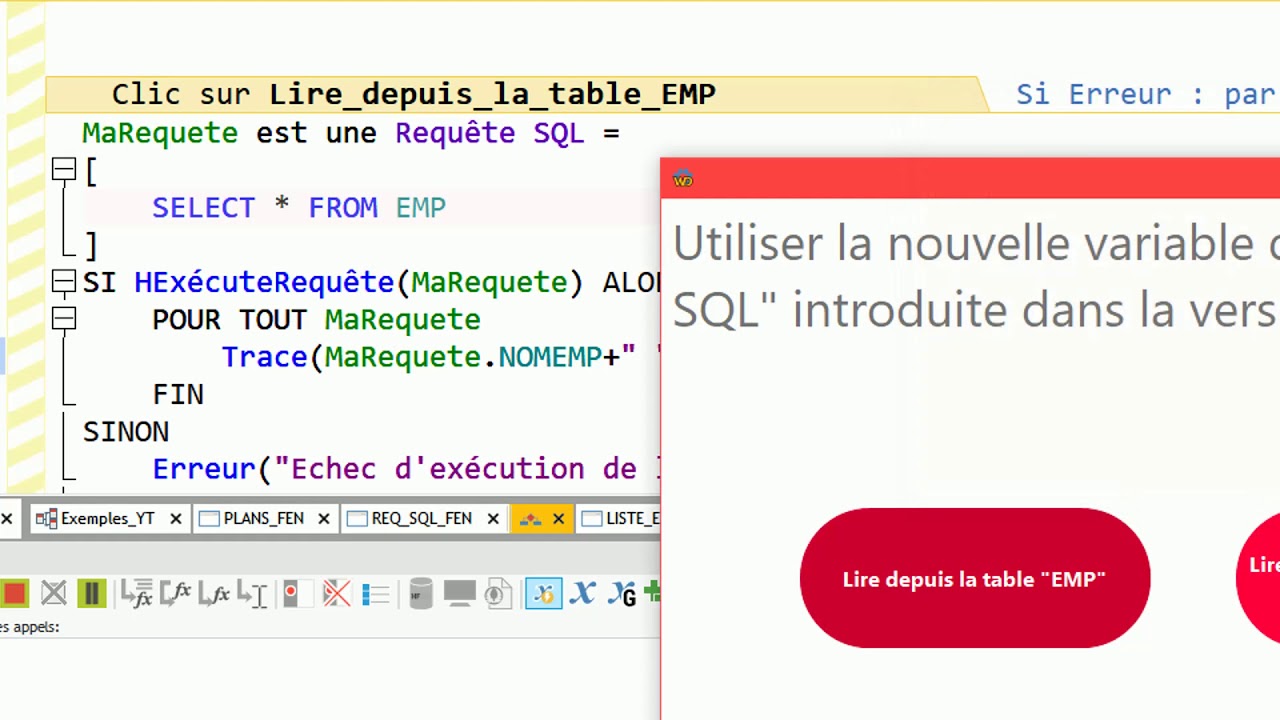Viewport: 1280px width, 720px height.
Task: Open the HF database cylinder icon
Action: 421,594
